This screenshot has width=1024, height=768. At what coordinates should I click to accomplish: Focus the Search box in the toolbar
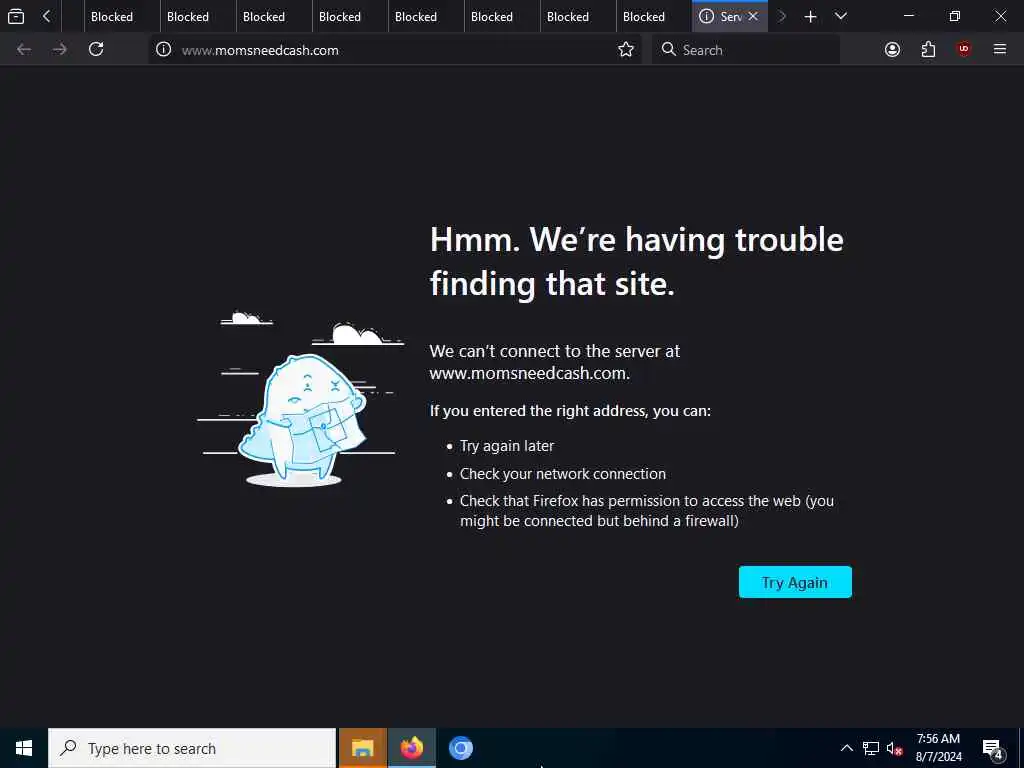pos(746,50)
